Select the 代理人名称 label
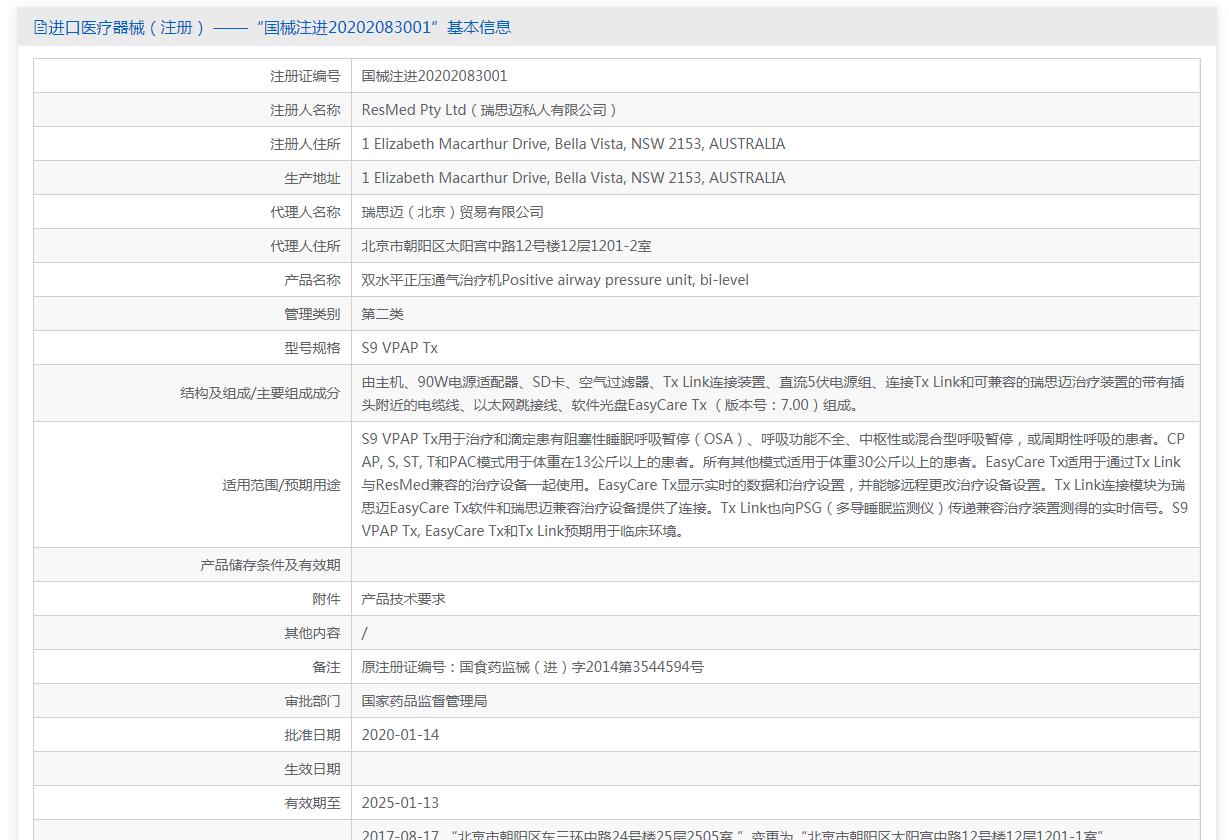Image resolution: width=1229 pixels, height=840 pixels. [305, 212]
